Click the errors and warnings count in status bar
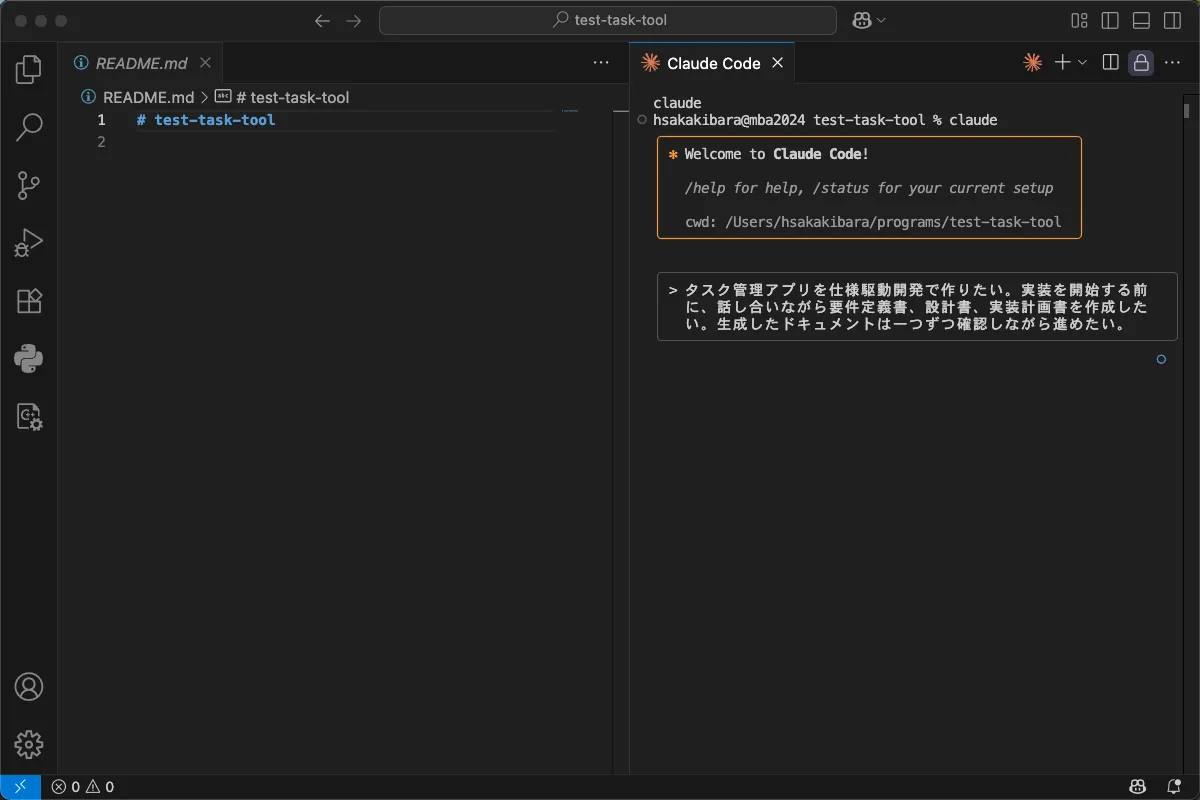Image resolution: width=1200 pixels, height=800 pixels. (83, 787)
